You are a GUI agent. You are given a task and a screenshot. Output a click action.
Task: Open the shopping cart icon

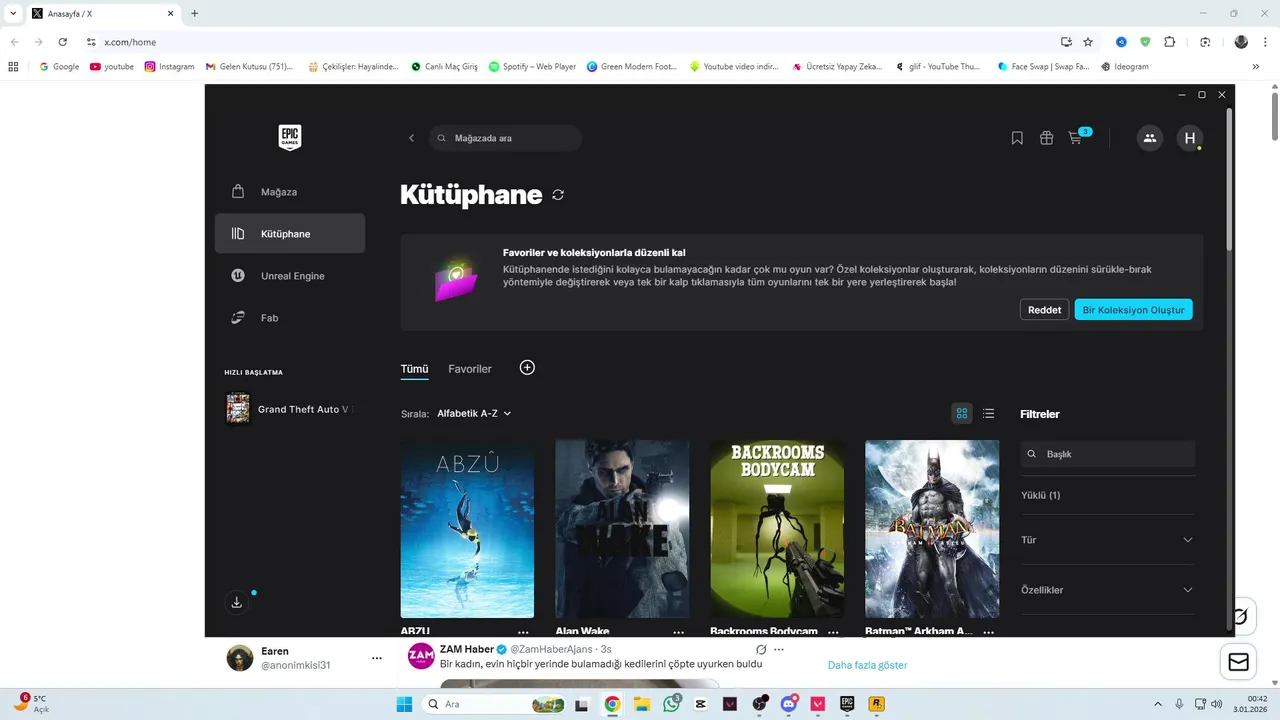1076,138
